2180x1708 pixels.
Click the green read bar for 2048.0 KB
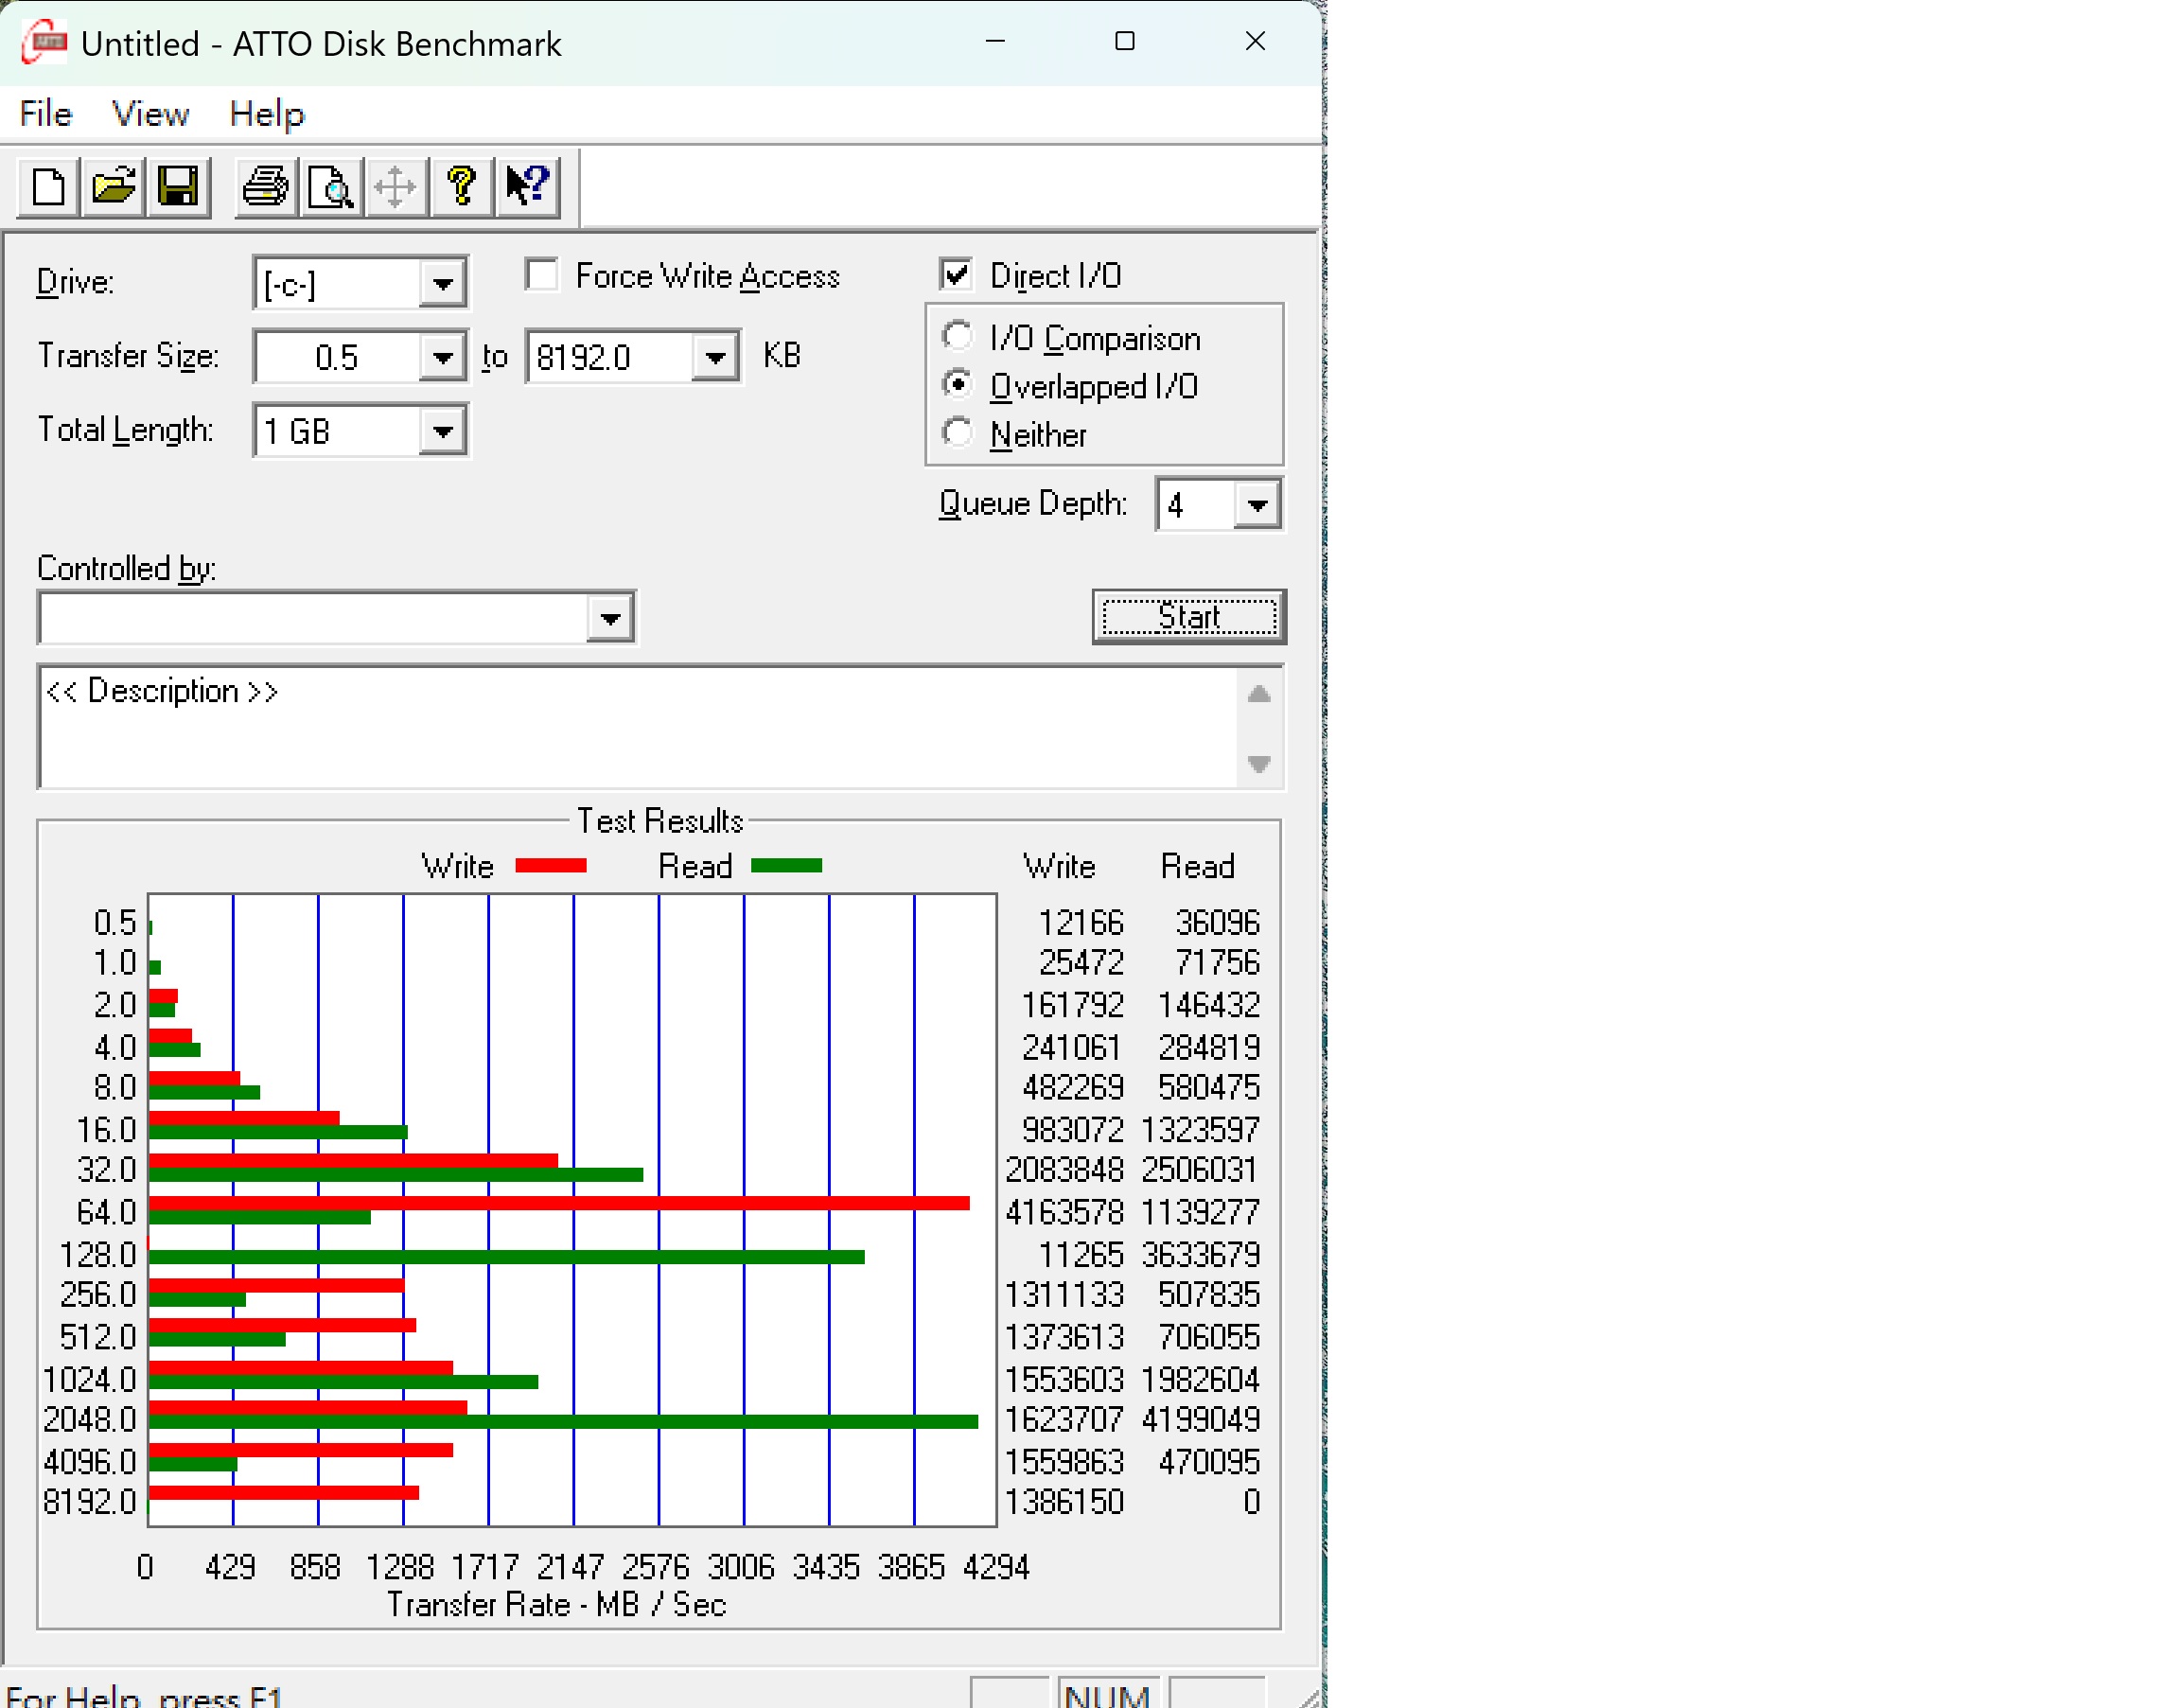[x=563, y=1423]
